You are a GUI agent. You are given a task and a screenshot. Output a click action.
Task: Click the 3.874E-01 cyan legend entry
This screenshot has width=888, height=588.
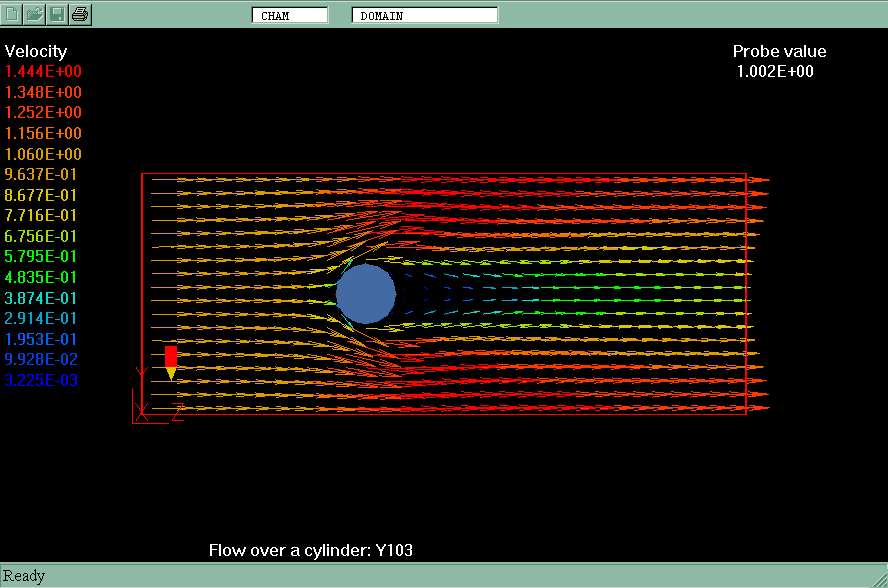pos(42,298)
